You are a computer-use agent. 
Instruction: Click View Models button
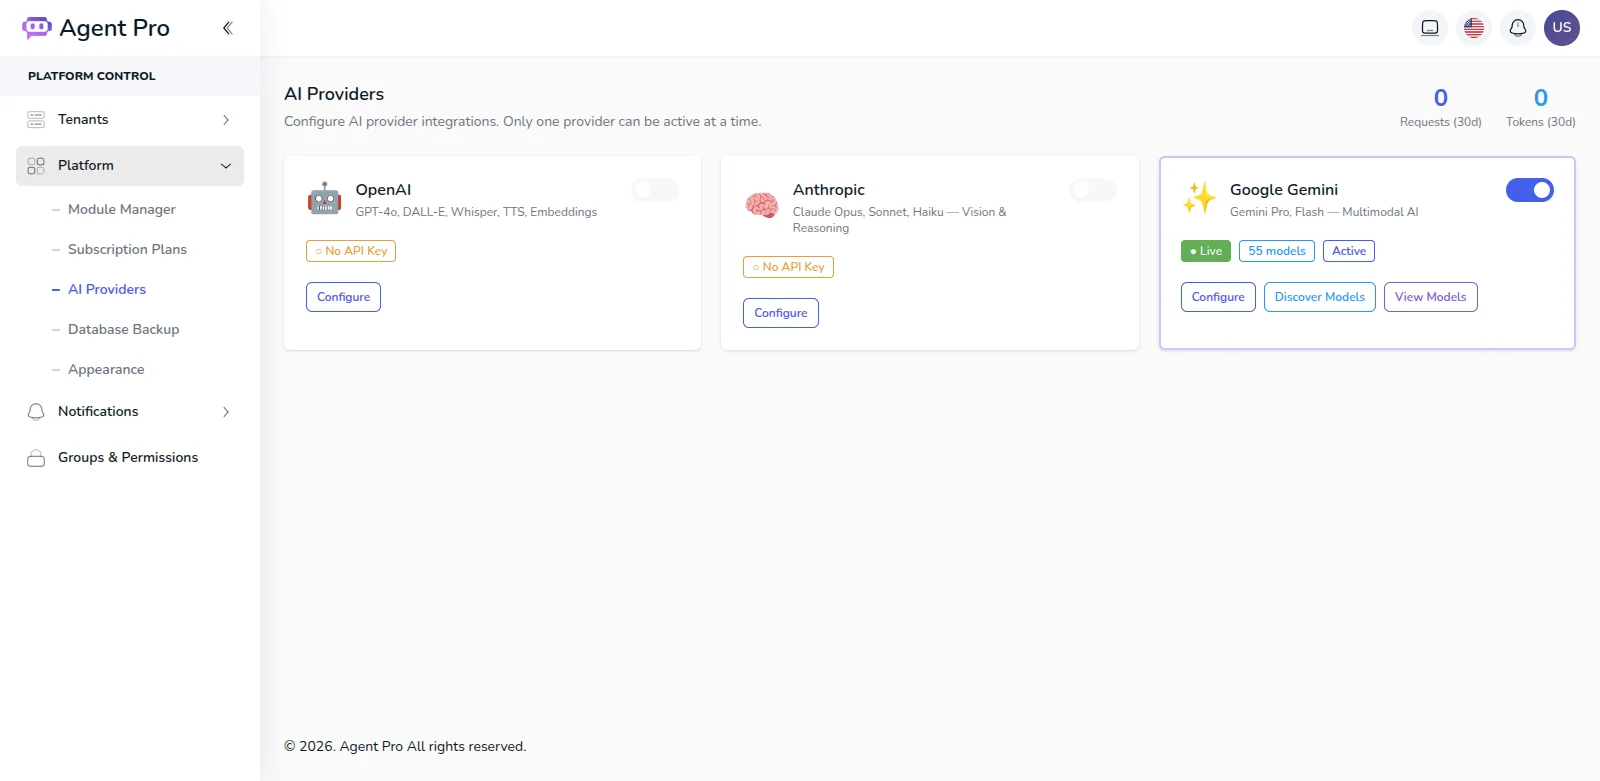[1431, 297]
